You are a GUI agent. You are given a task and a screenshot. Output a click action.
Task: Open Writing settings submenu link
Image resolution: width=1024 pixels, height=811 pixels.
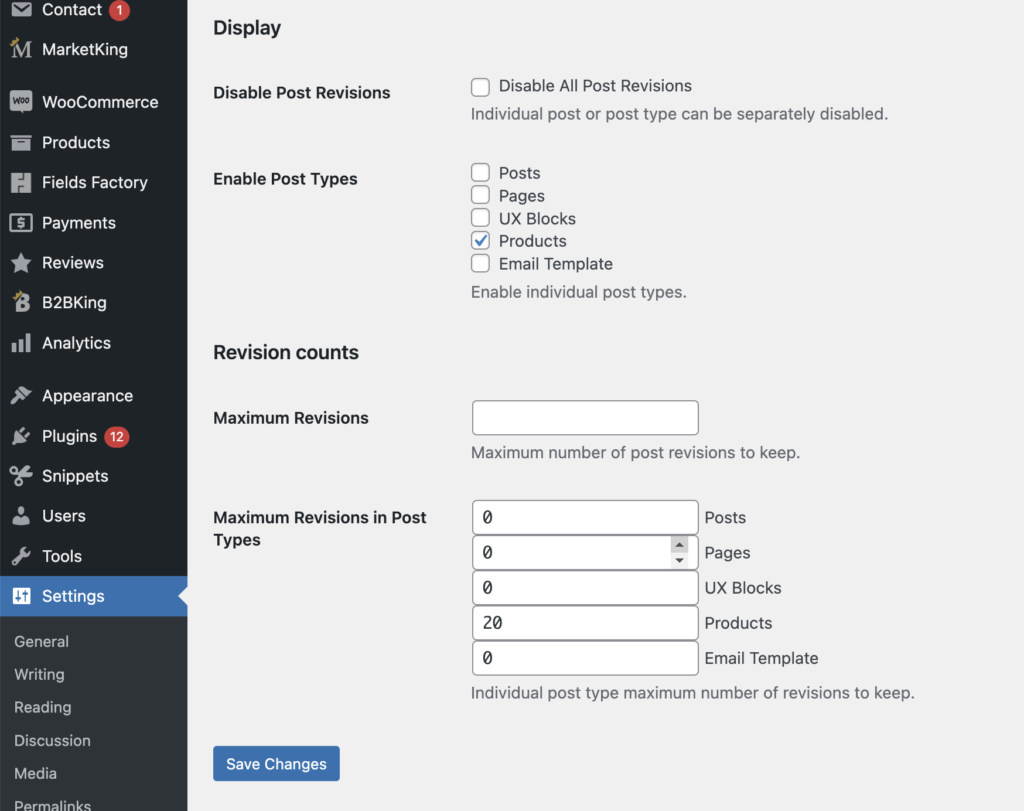point(39,674)
